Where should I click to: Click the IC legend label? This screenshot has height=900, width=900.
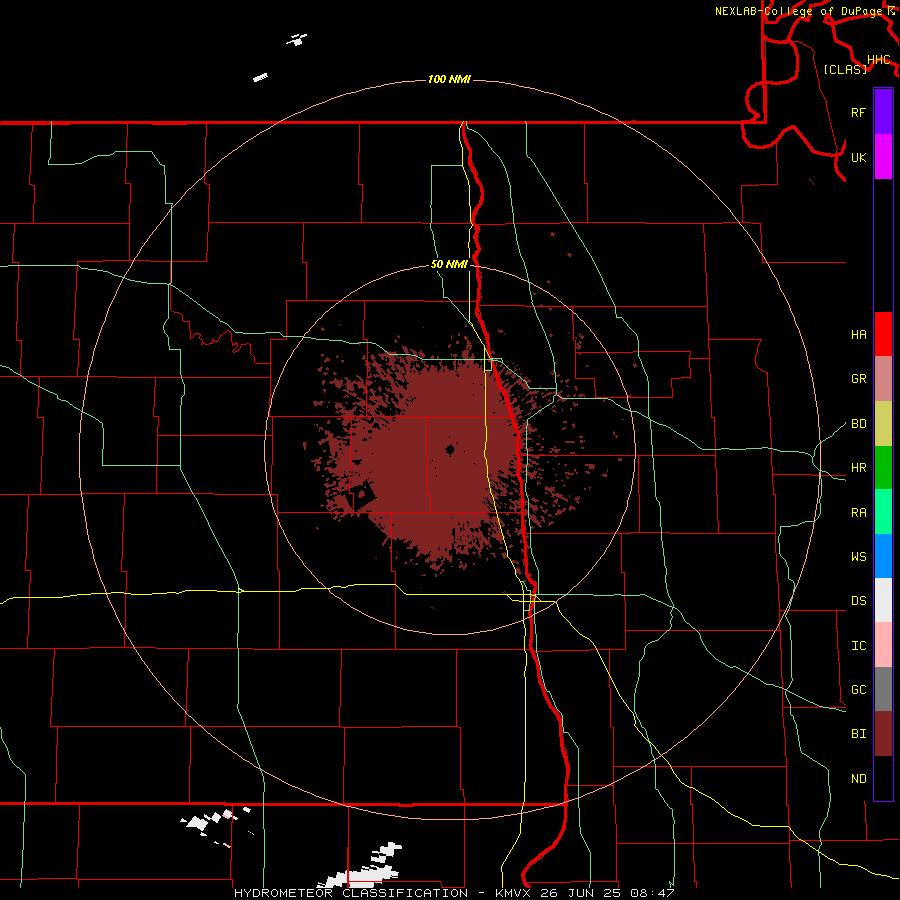[x=858, y=646]
